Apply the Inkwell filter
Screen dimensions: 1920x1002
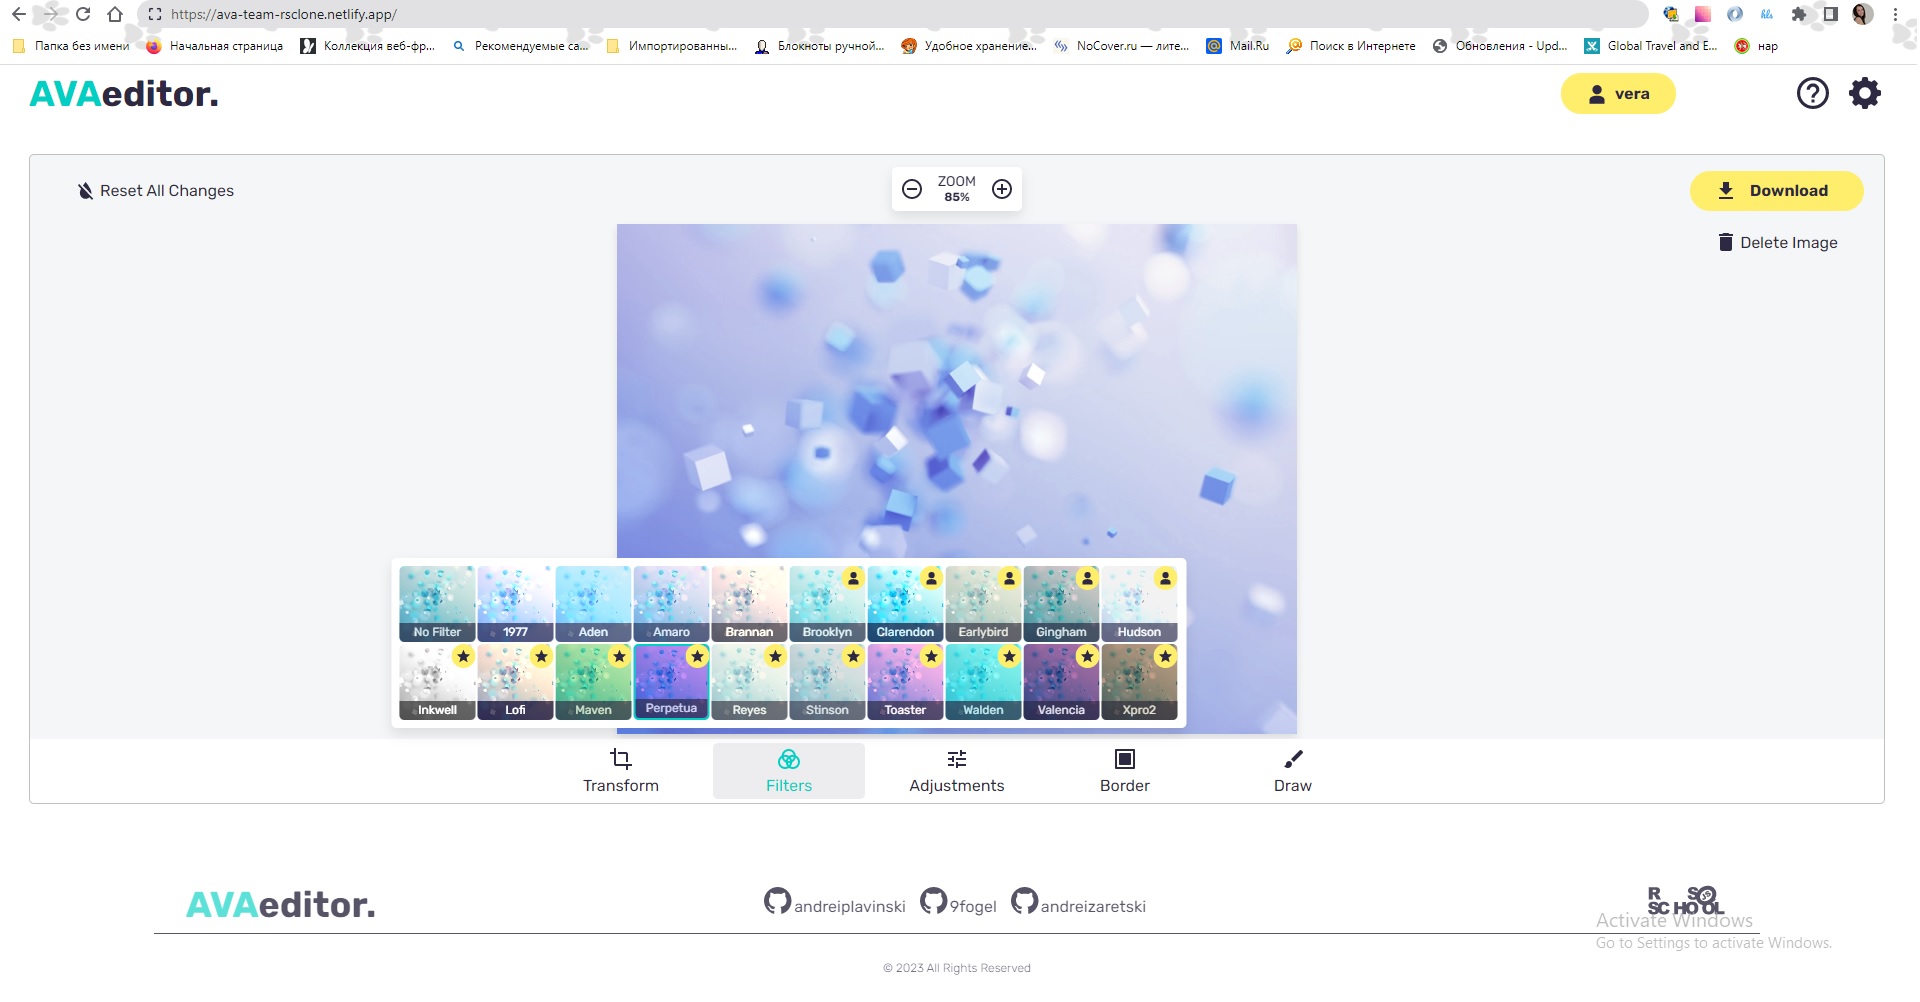coord(437,682)
